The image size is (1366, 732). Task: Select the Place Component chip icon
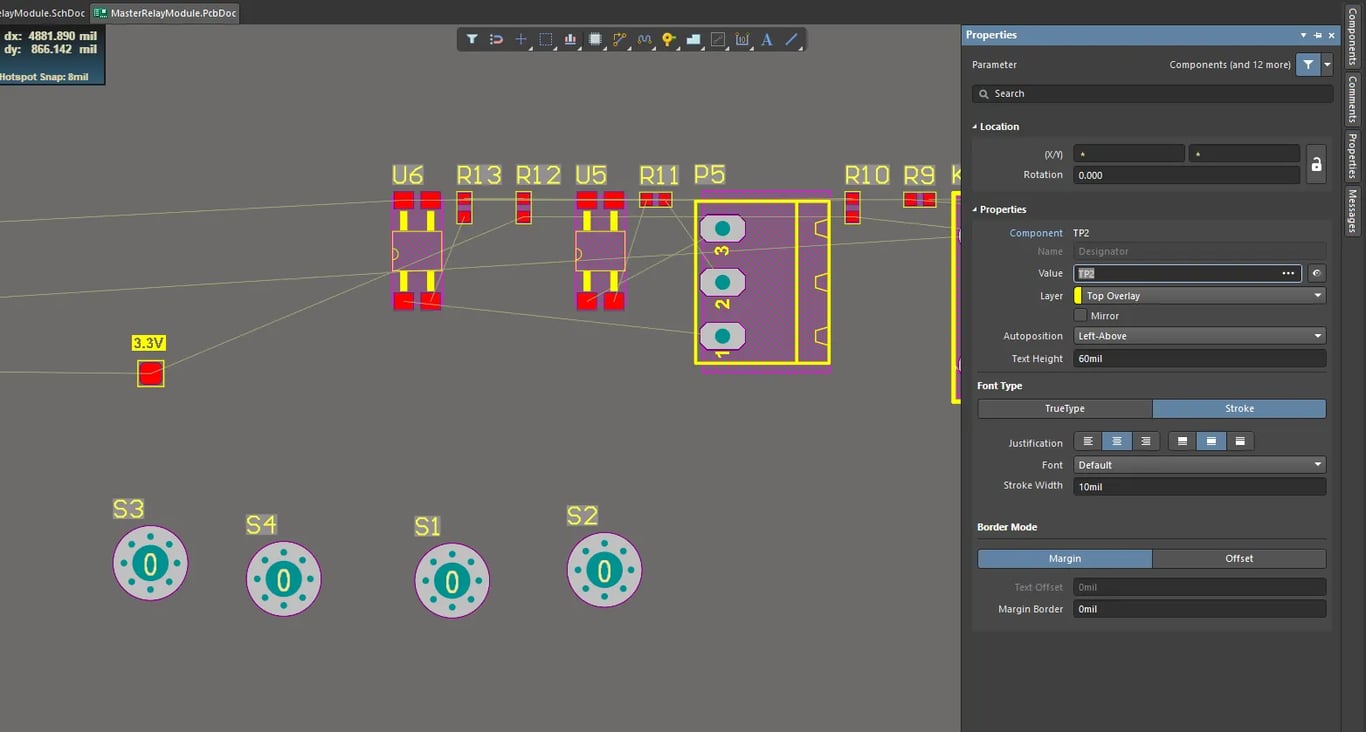point(595,40)
